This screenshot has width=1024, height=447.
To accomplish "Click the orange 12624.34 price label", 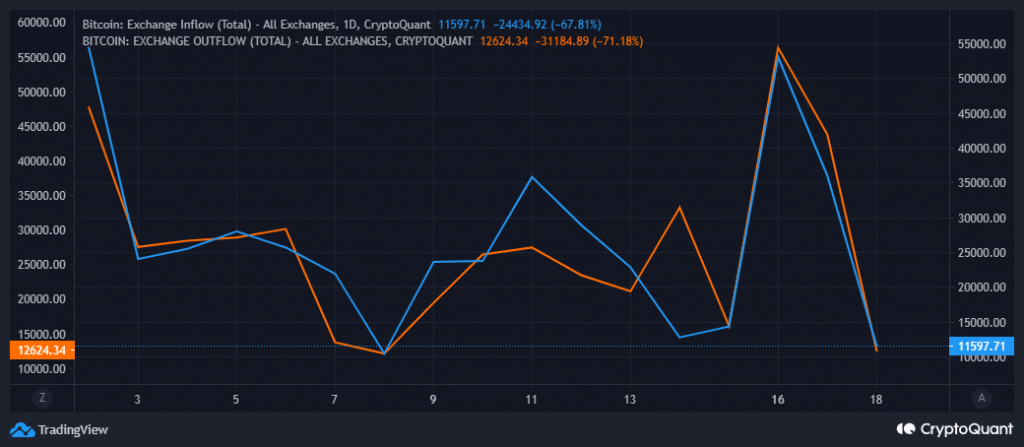I will click(x=37, y=350).
